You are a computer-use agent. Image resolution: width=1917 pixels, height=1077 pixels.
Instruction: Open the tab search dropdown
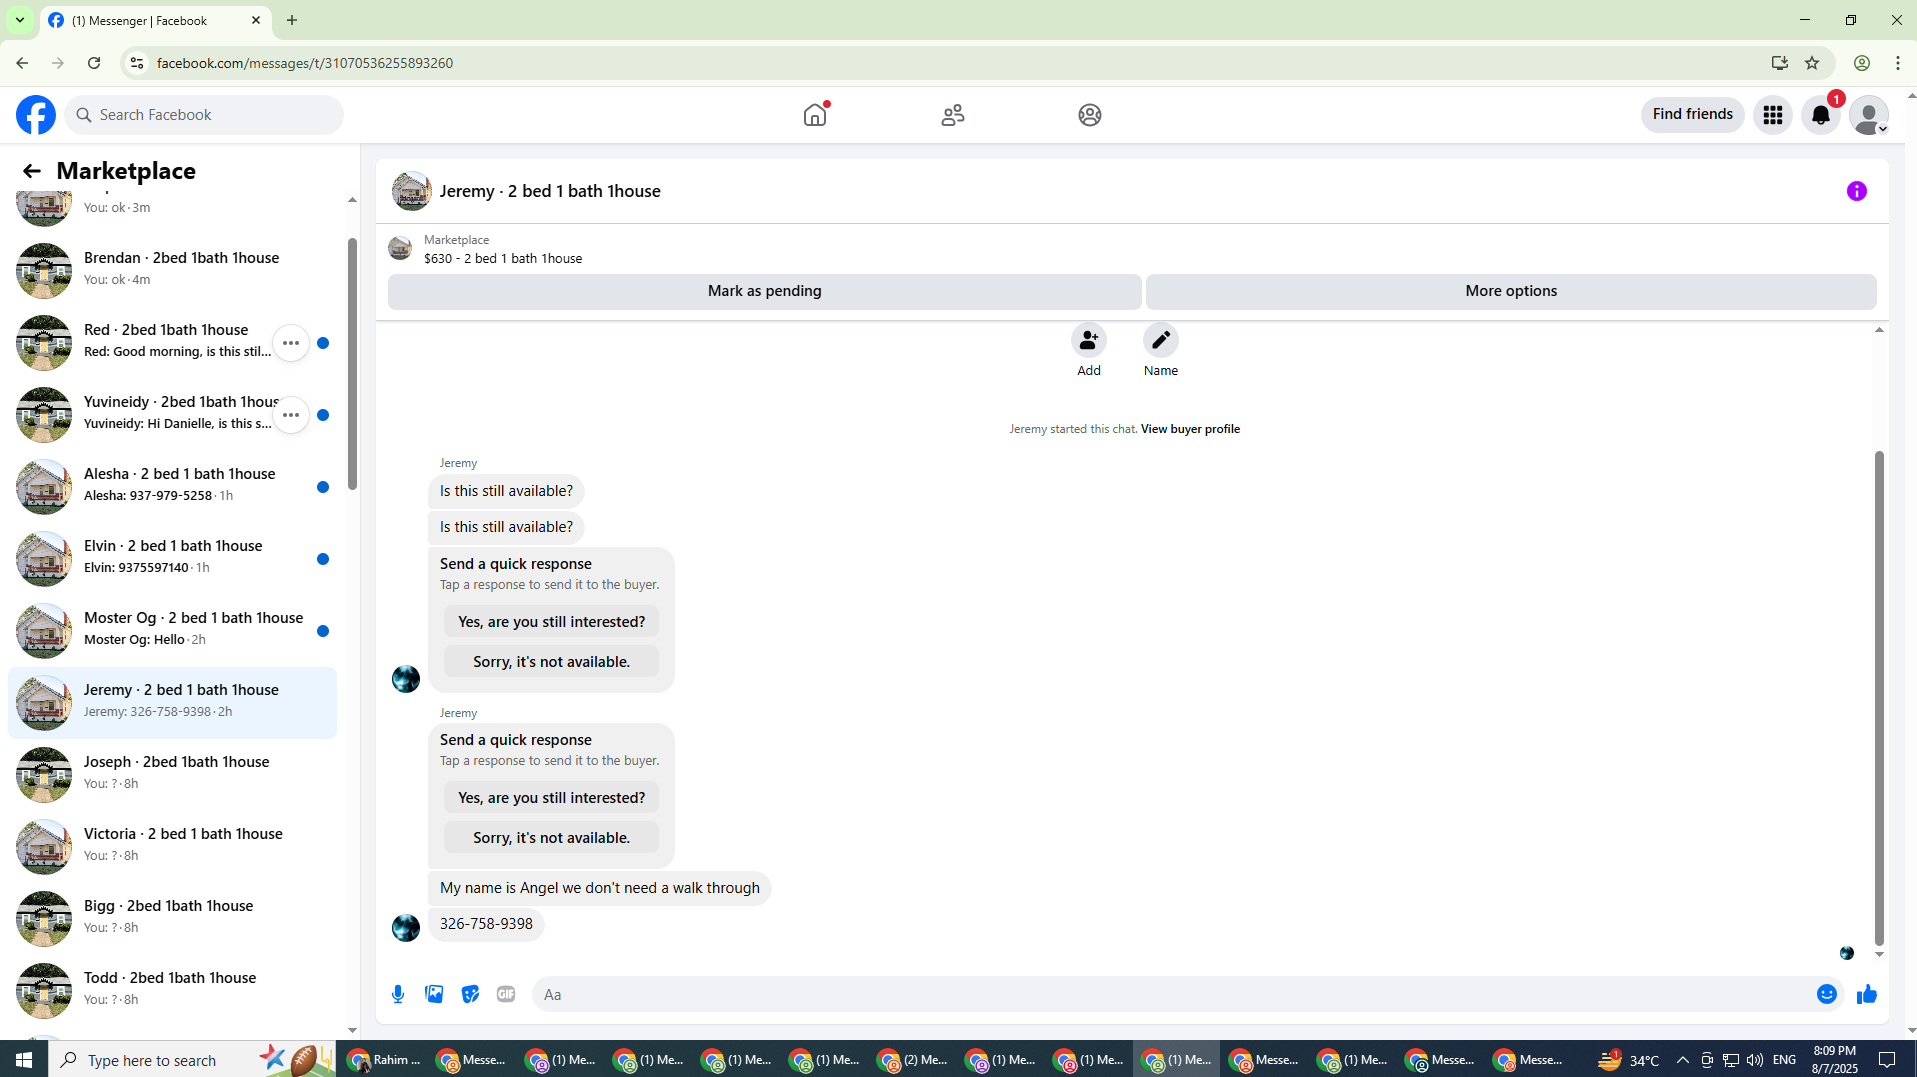pos(20,20)
